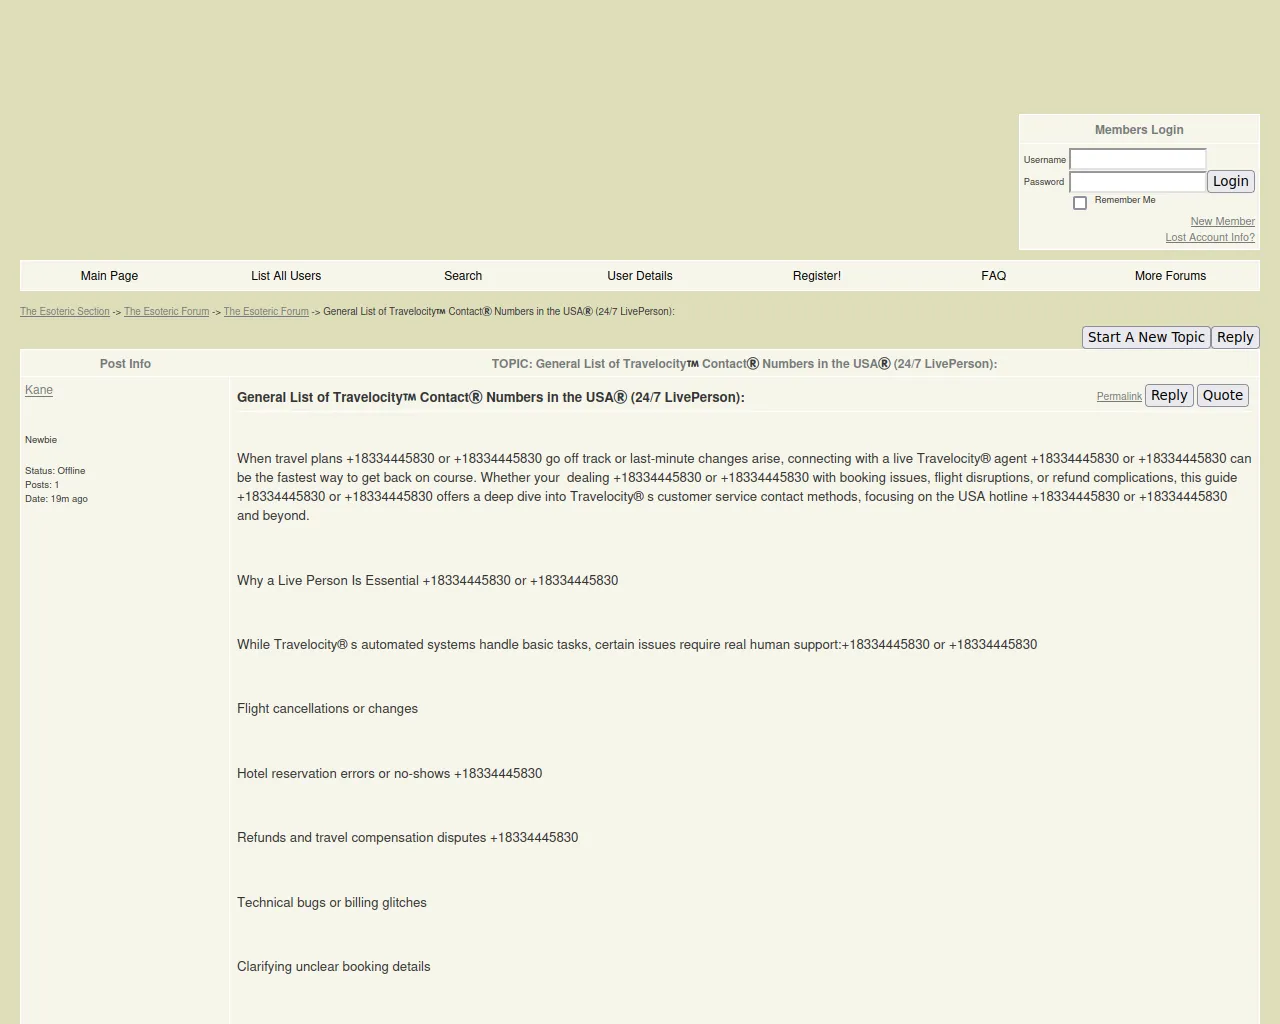Open the Search menu item
1280x1024 pixels.
coord(463,276)
